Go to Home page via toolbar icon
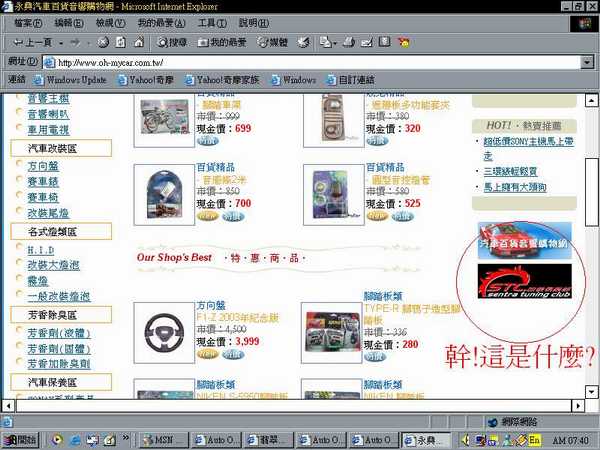 [135, 41]
